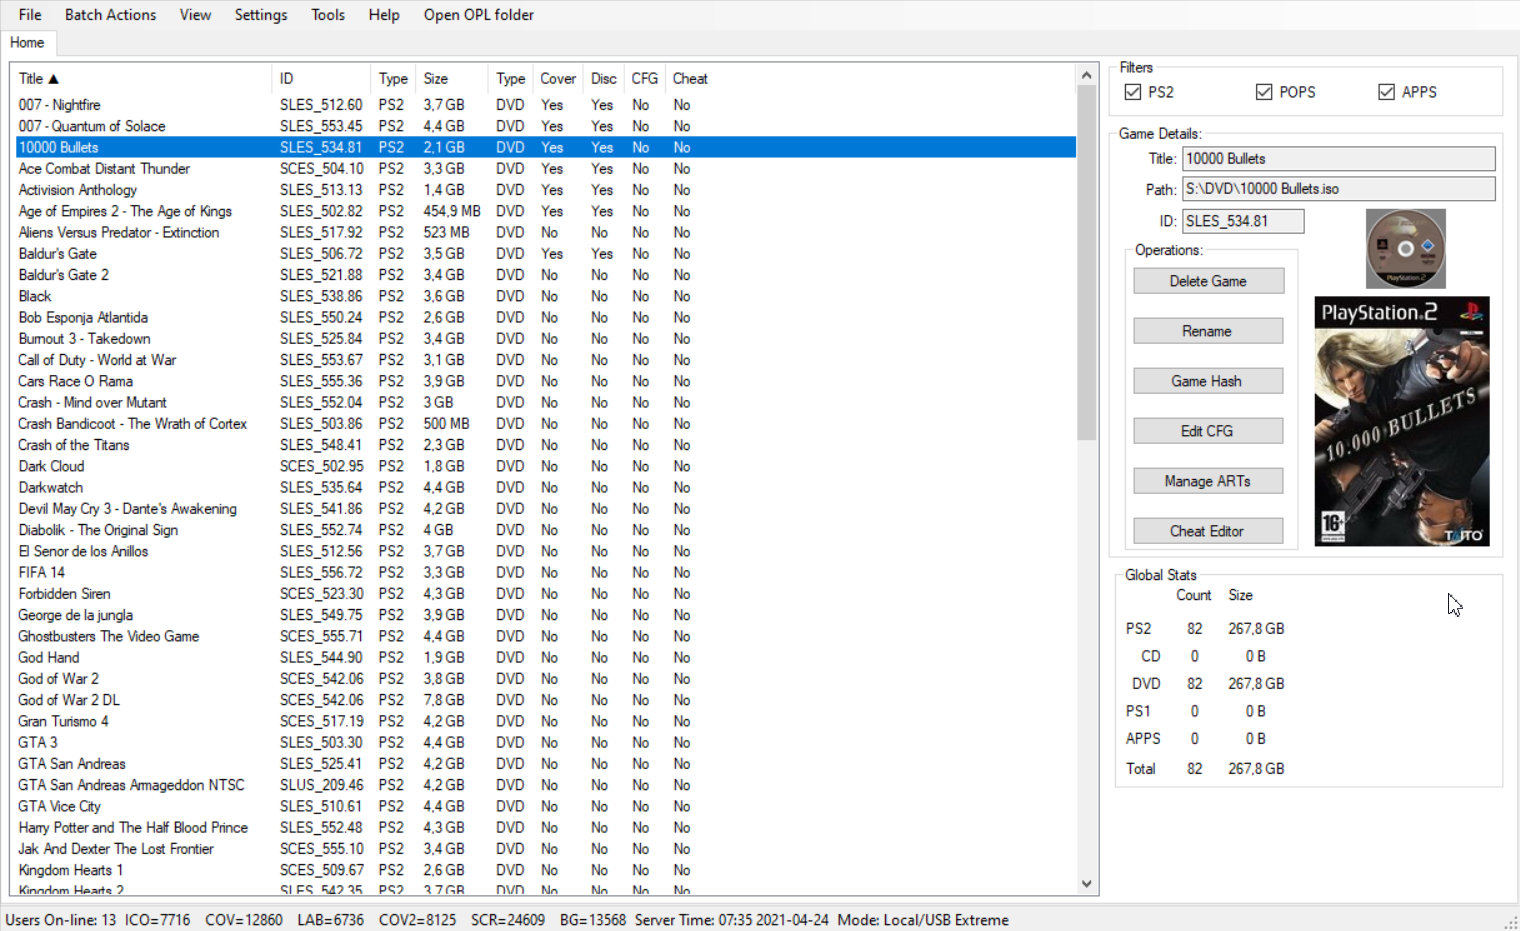Image resolution: width=1520 pixels, height=931 pixels.
Task: Open the Help menu
Action: tap(384, 15)
